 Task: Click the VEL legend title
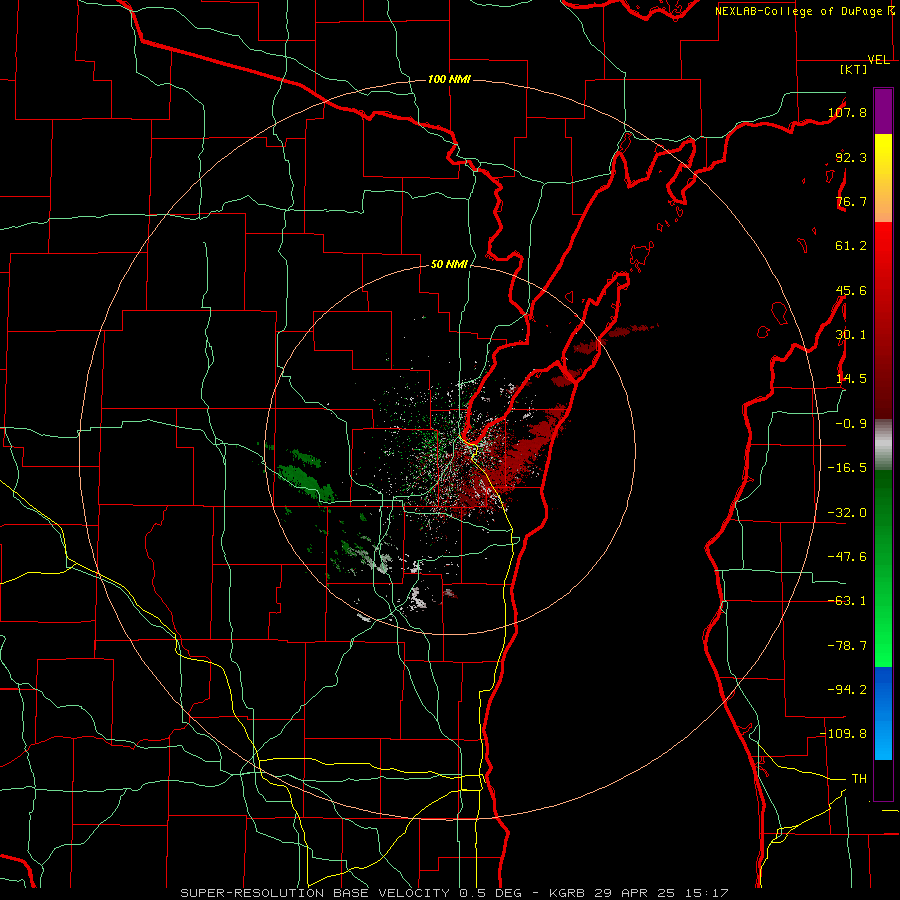[879, 60]
